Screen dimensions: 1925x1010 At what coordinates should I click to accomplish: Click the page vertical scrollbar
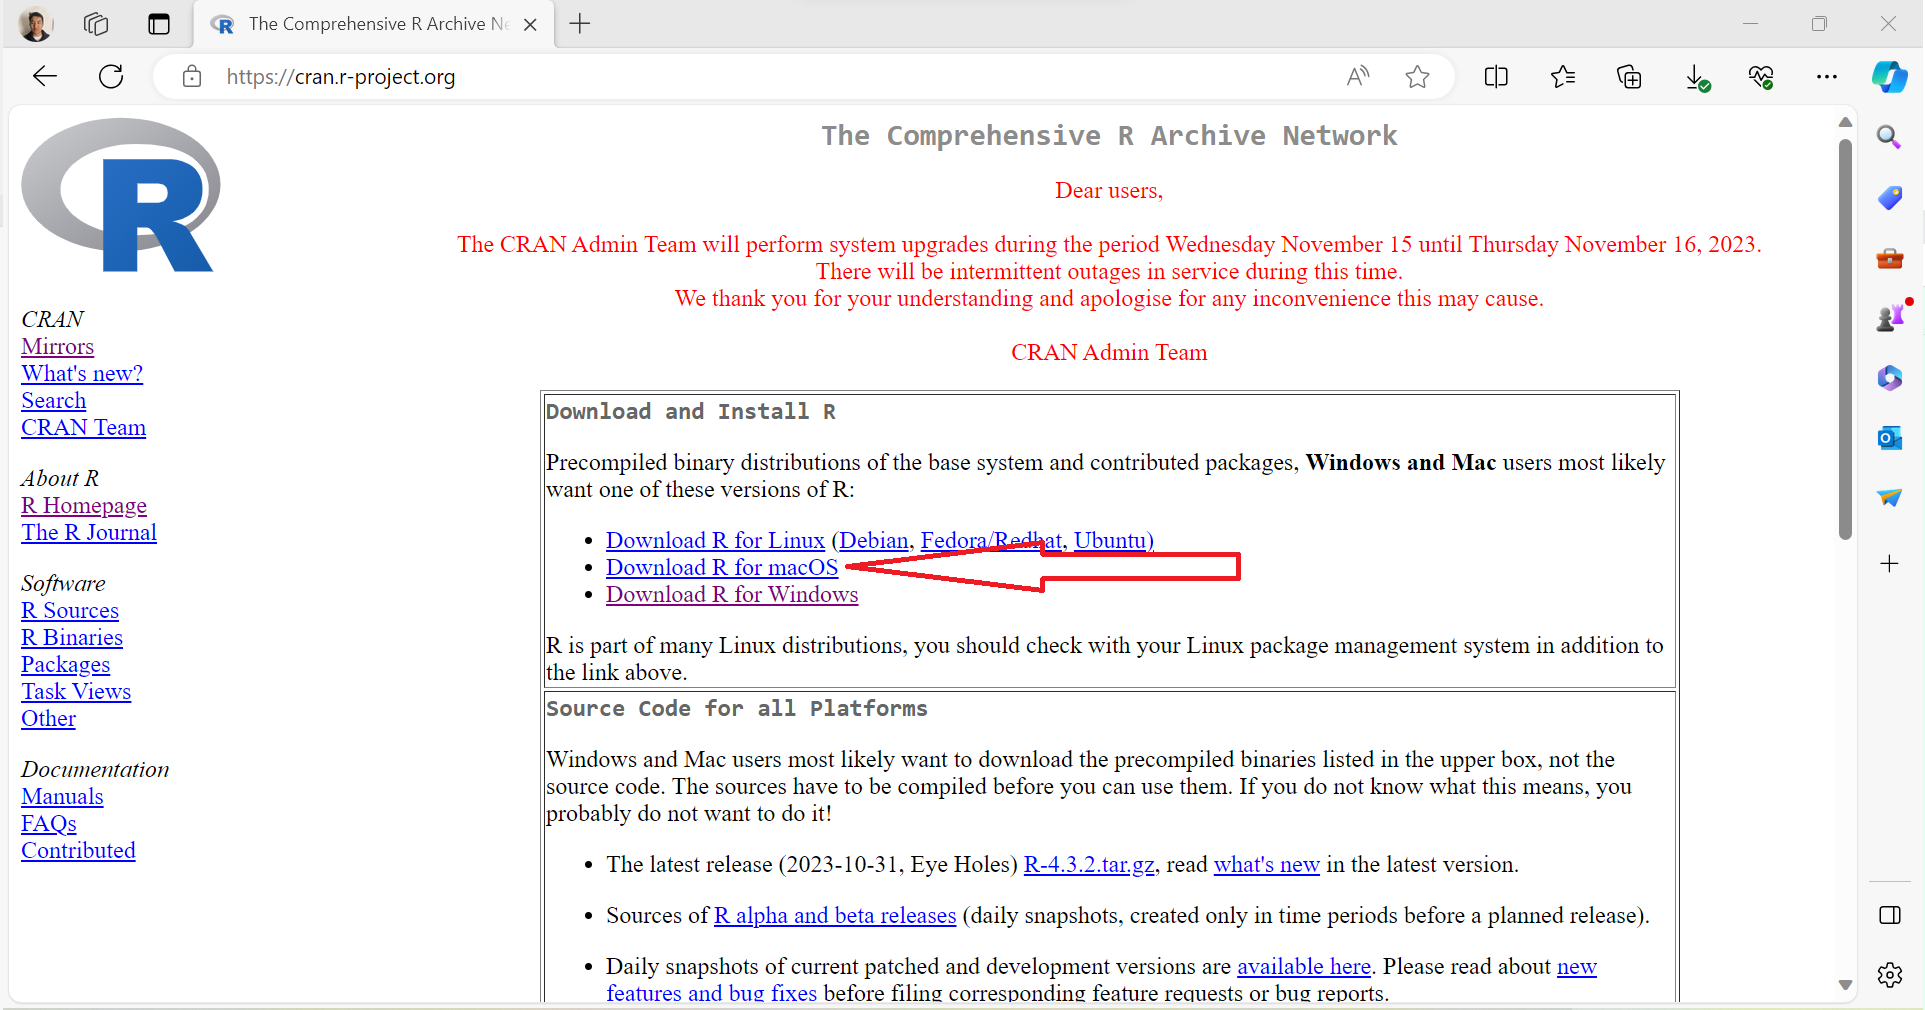[x=1845, y=340]
